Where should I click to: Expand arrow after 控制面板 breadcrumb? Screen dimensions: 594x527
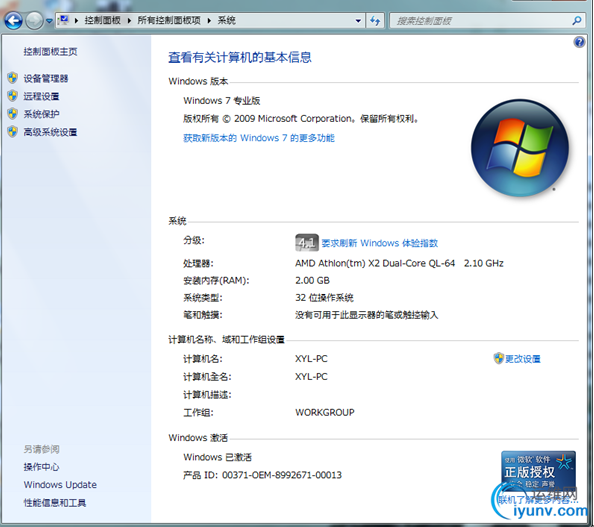pos(129,20)
